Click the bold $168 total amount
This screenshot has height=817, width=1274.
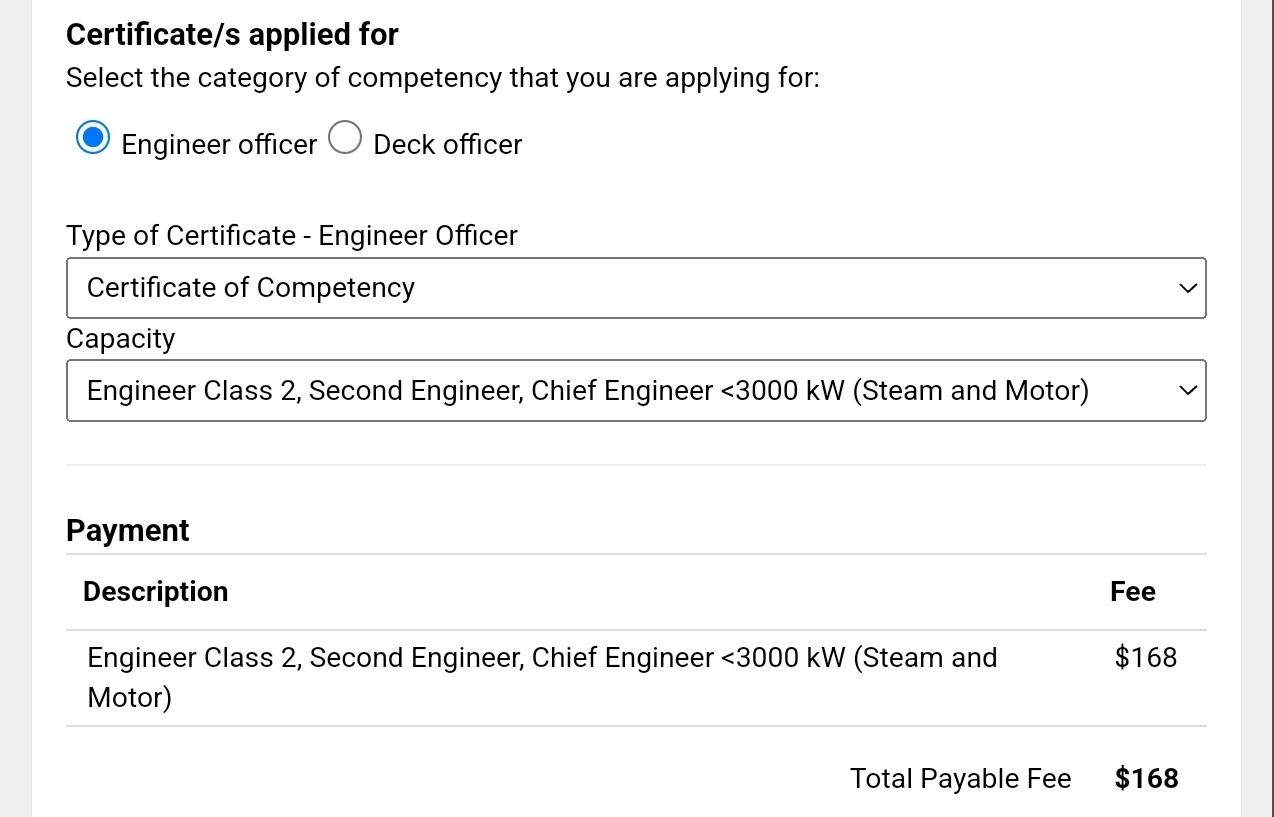point(1146,779)
